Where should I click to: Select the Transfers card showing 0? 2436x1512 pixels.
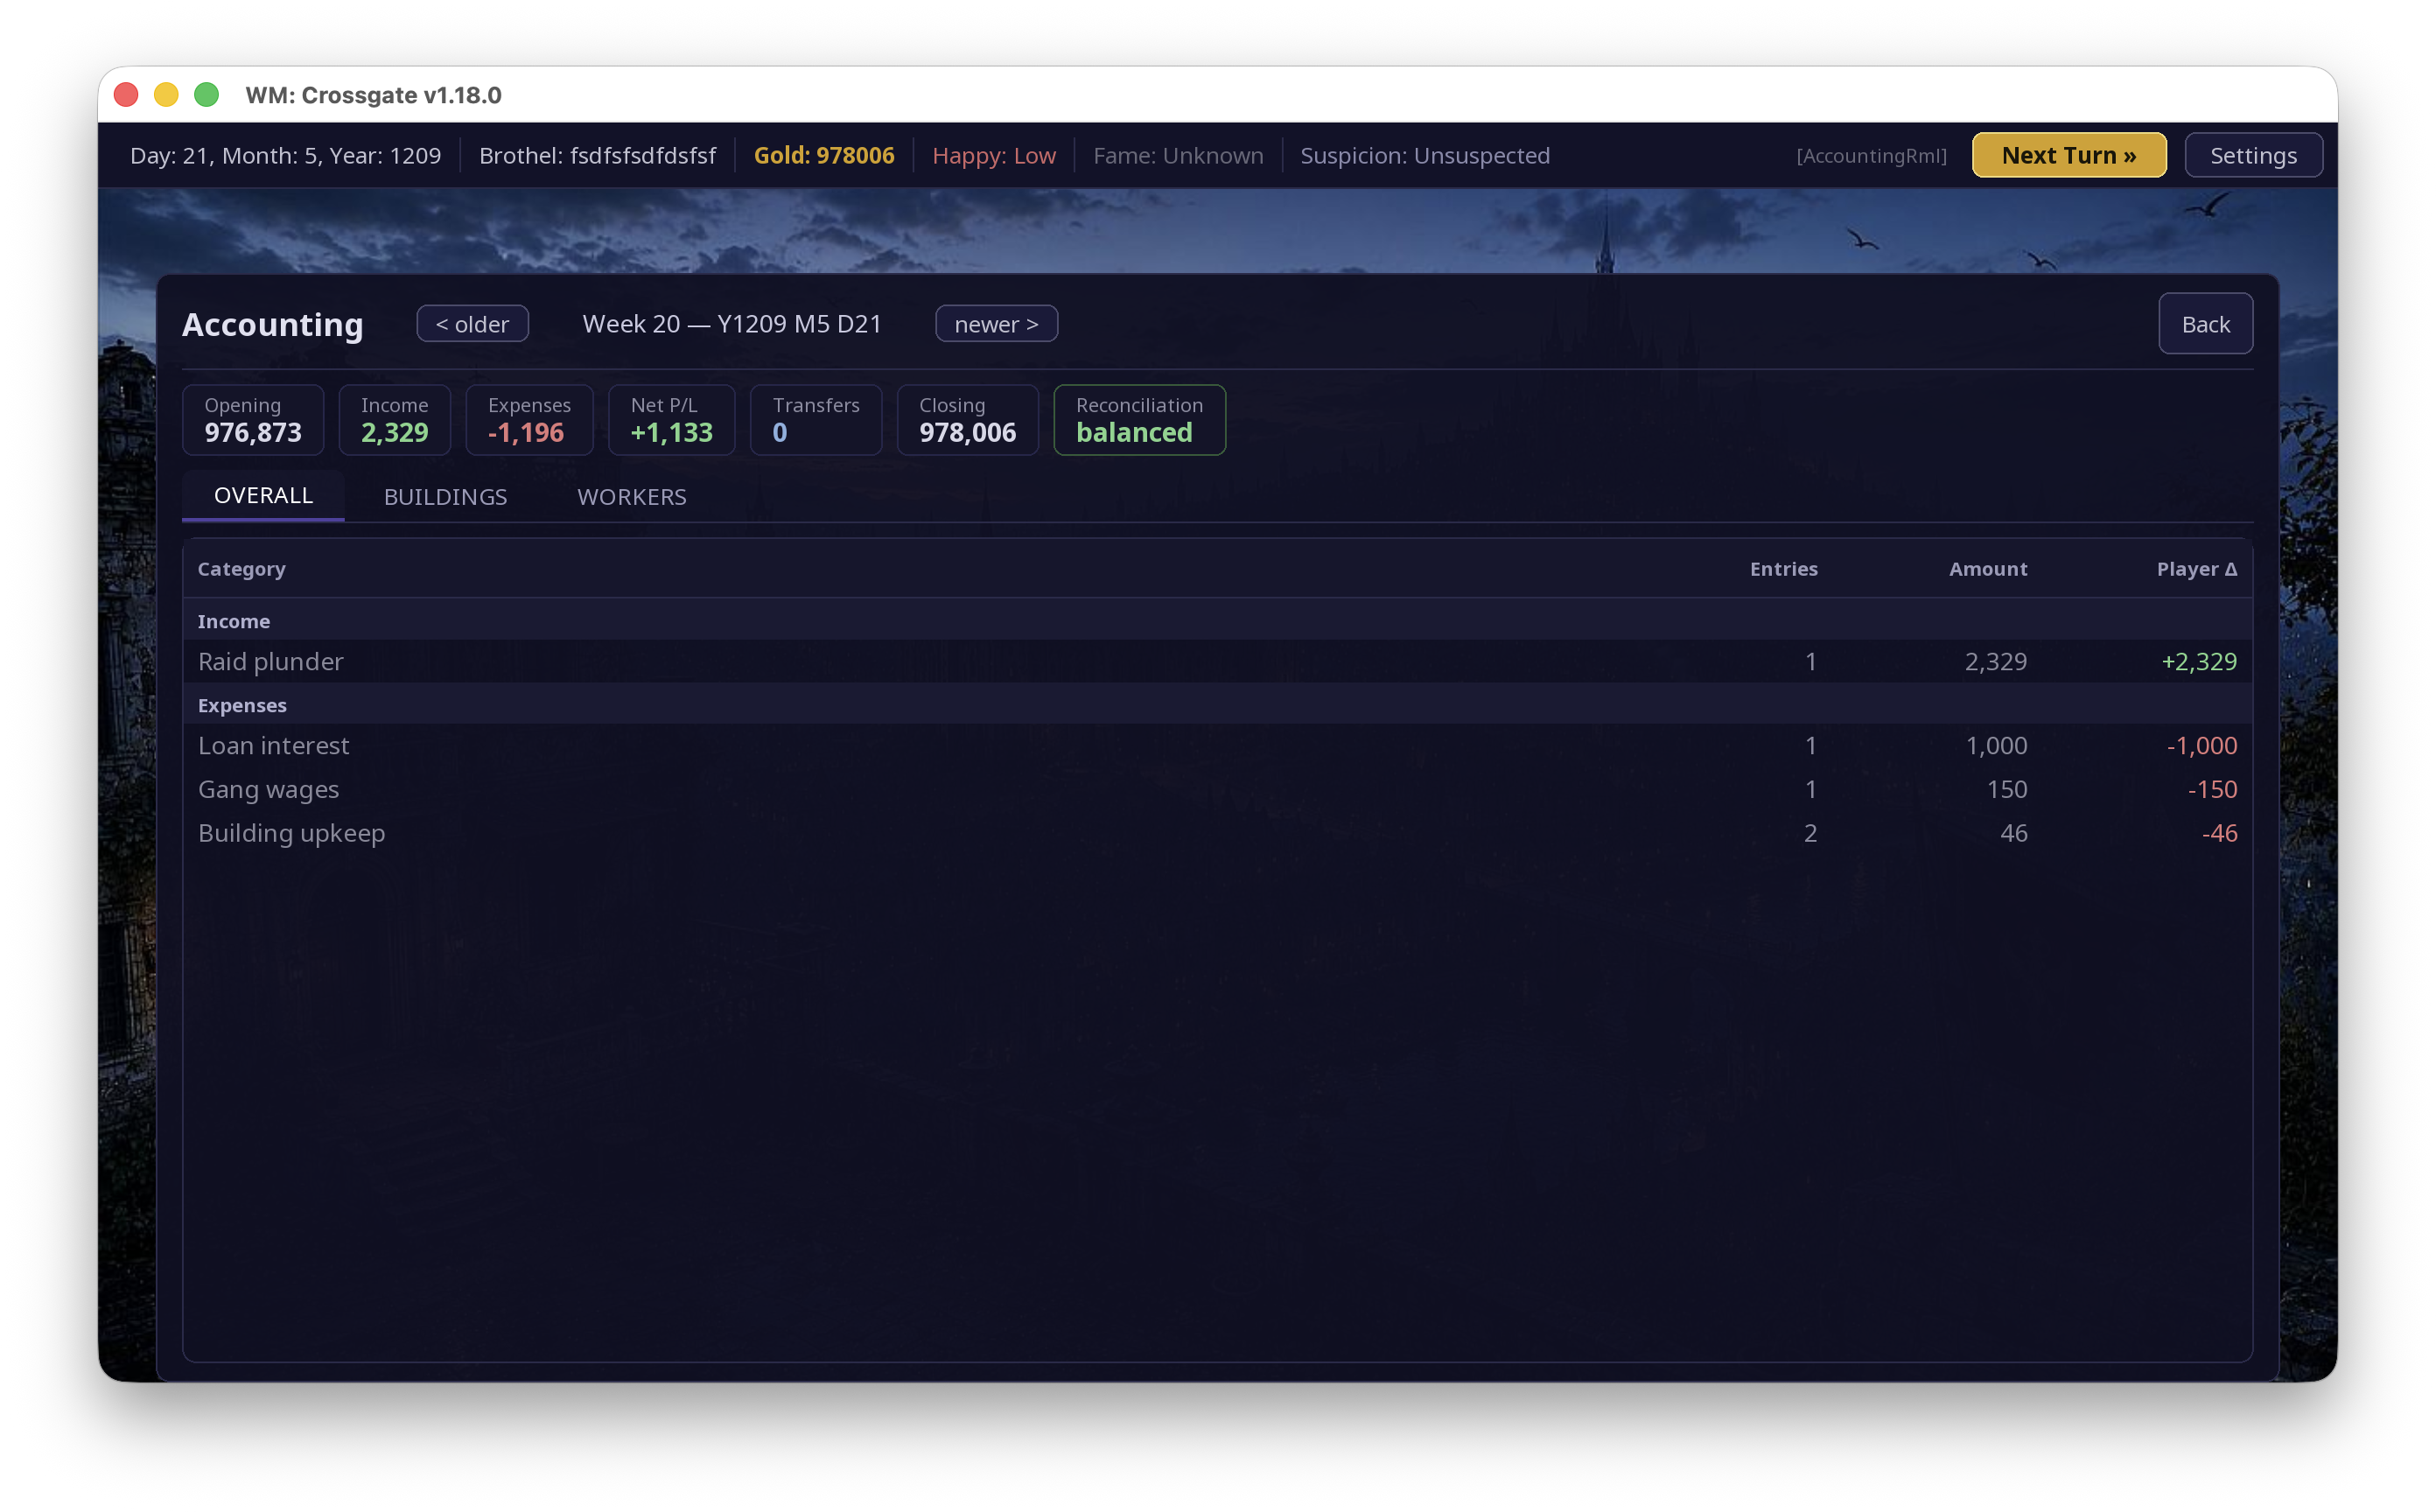pyautogui.click(x=816, y=420)
